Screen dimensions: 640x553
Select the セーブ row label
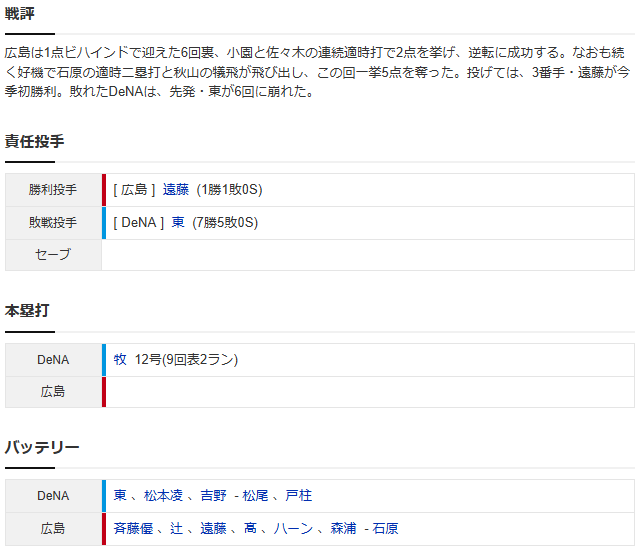tap(53, 255)
